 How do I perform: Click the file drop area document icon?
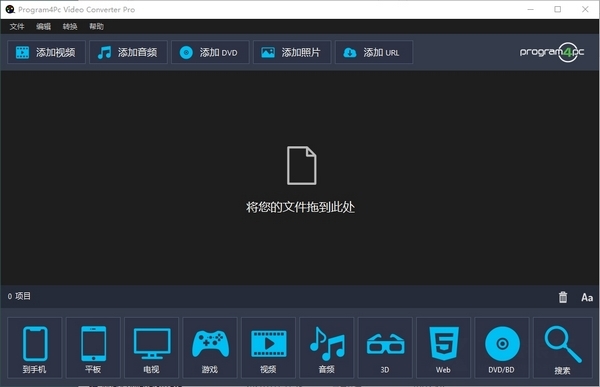tap(302, 165)
